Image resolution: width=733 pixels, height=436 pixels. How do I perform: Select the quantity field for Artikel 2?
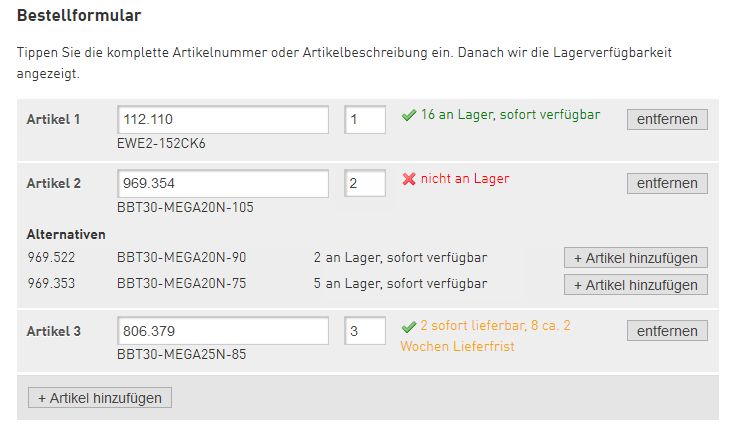[x=365, y=183]
